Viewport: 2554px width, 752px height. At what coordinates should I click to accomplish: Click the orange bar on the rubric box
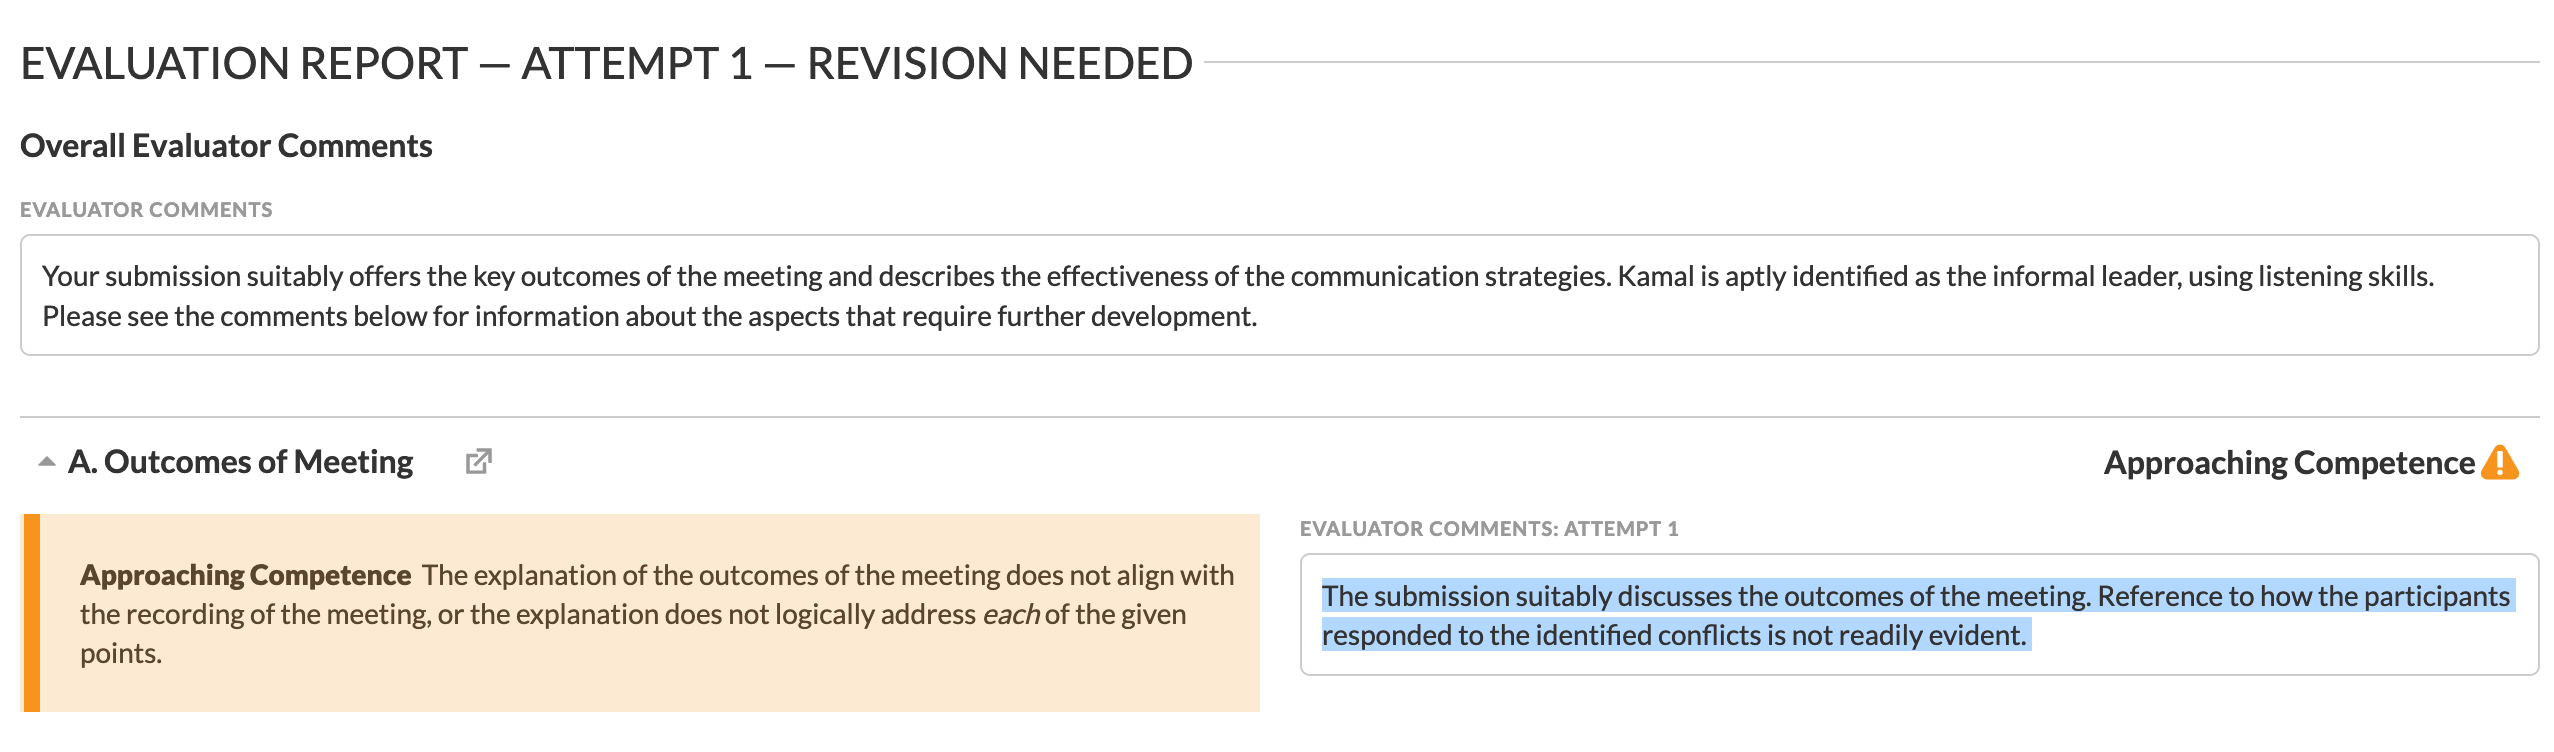tap(31, 612)
